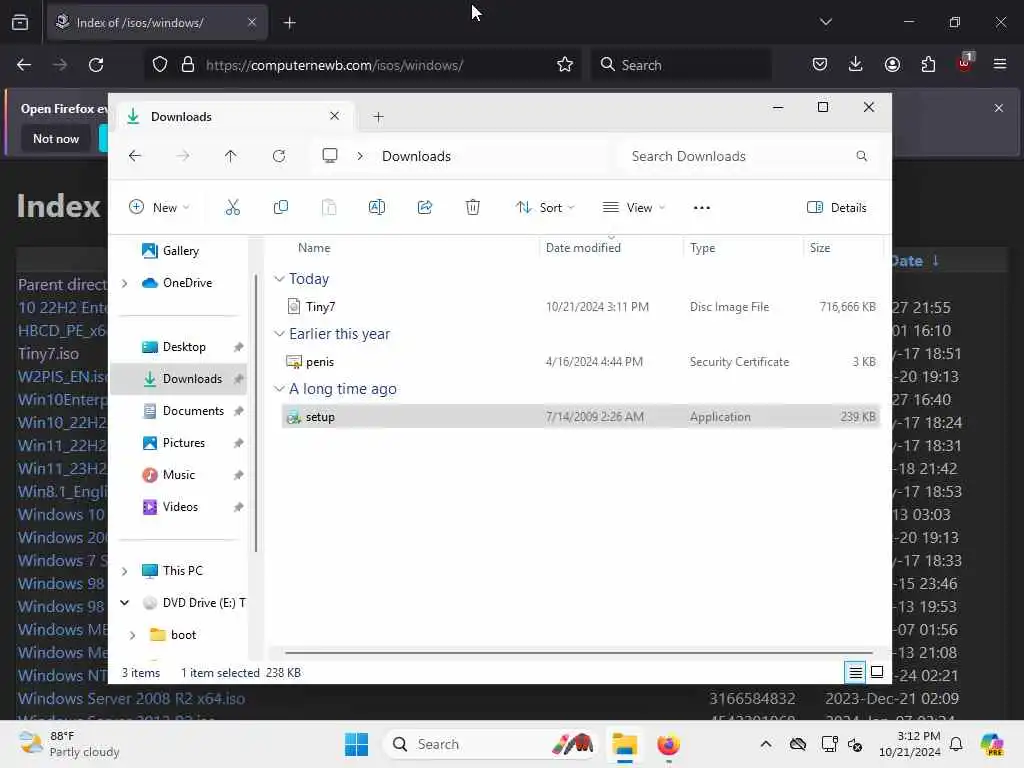Open Videos in navigation pane
Screen dimensions: 1024x768
pos(178,507)
